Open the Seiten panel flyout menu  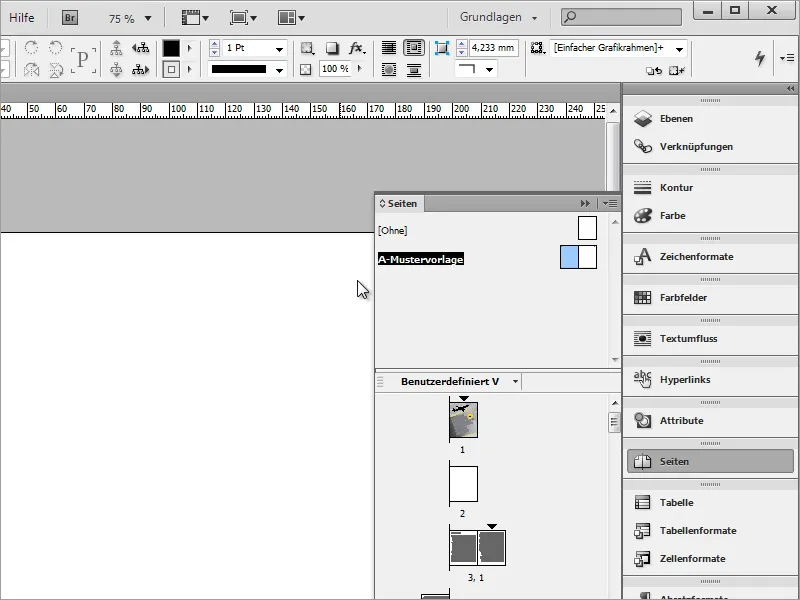click(x=610, y=204)
